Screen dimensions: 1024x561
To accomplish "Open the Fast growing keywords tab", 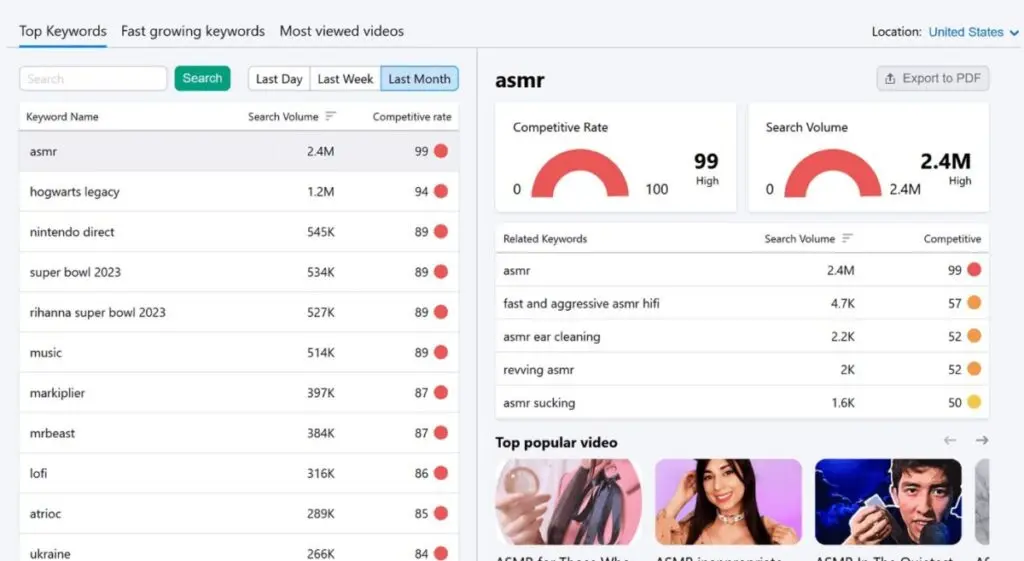I will (193, 31).
